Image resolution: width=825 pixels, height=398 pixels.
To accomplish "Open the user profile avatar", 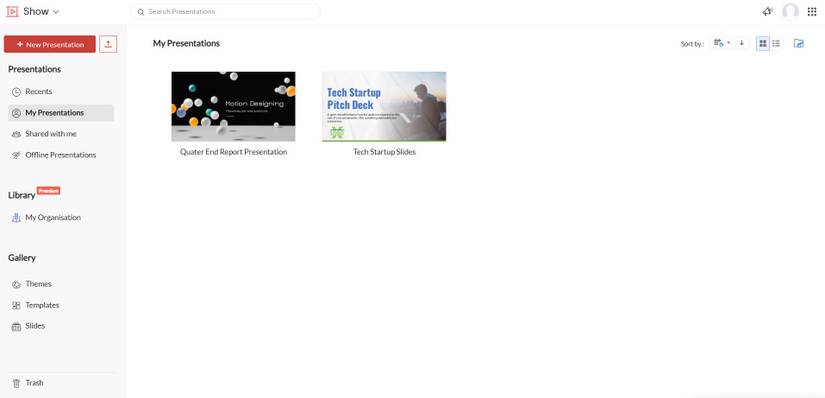I will coord(790,12).
